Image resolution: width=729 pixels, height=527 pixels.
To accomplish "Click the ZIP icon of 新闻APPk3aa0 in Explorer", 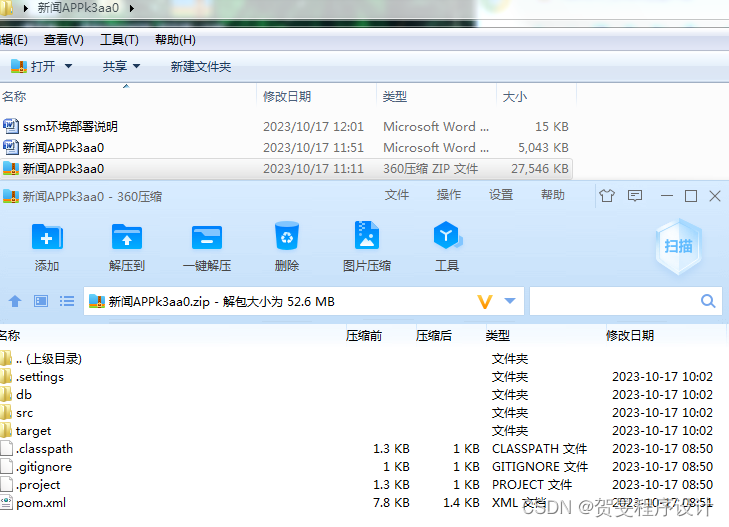I will [x=11, y=168].
